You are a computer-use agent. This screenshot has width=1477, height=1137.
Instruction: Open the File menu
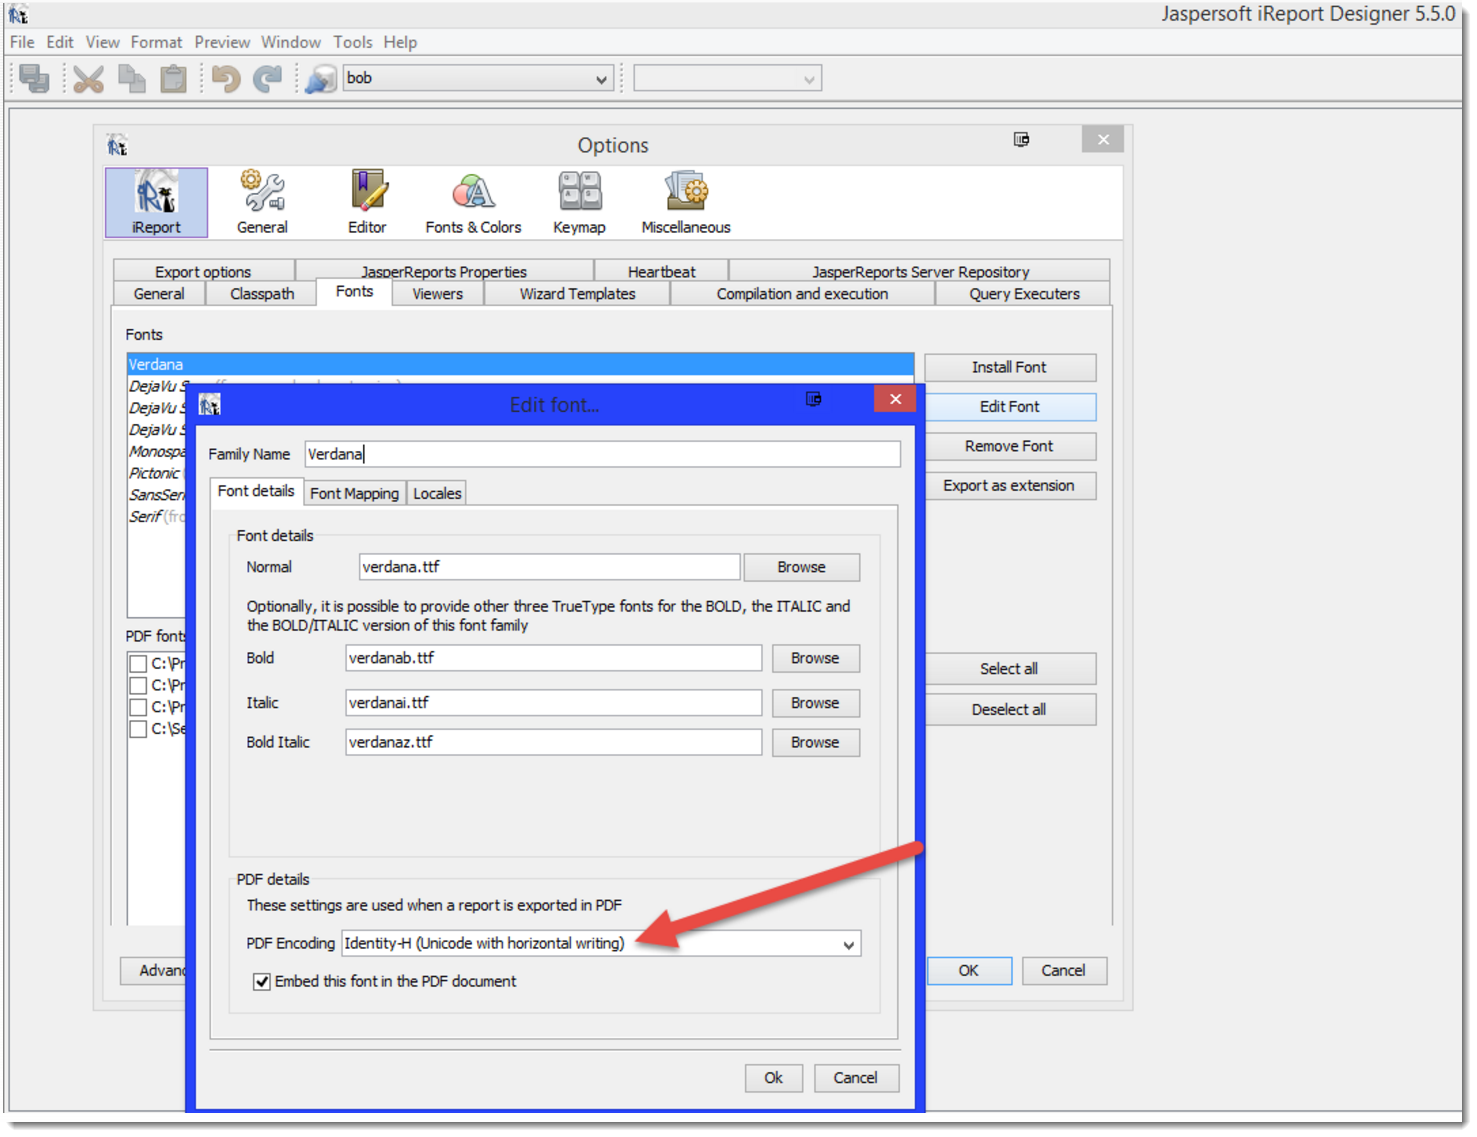tap(22, 42)
